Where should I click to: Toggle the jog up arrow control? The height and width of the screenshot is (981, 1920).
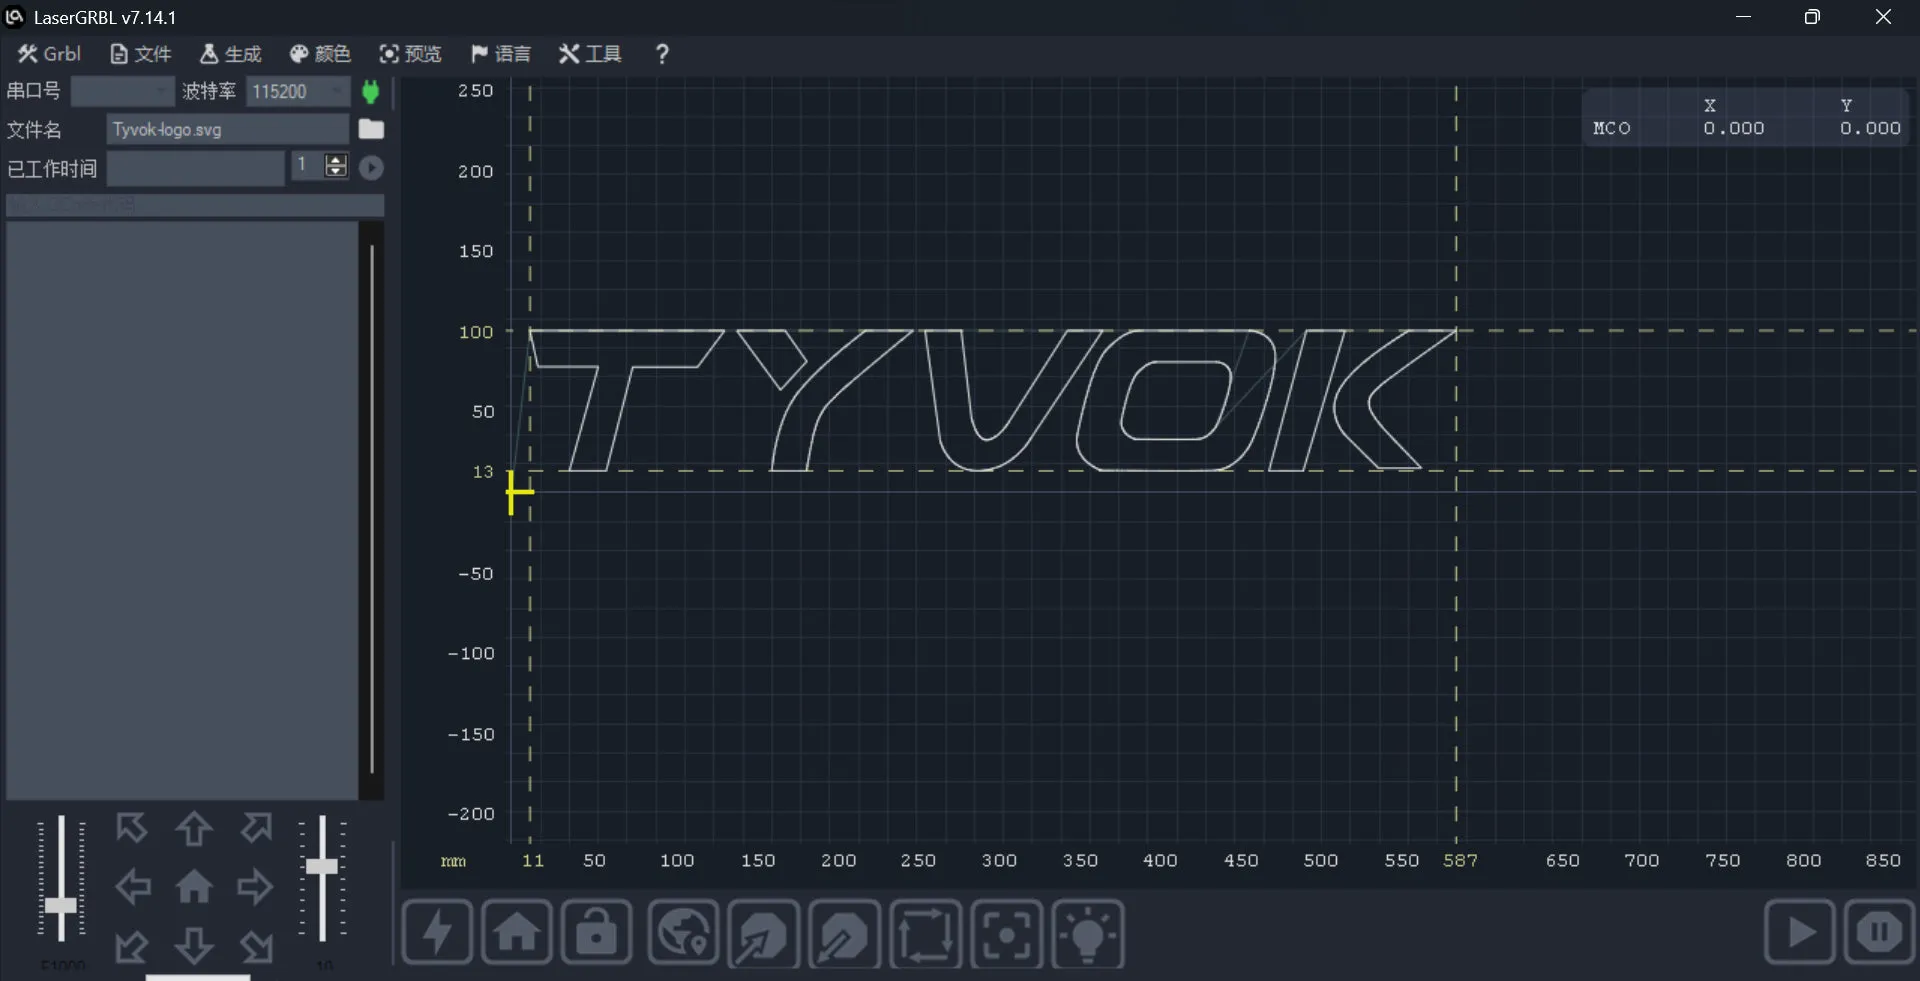194,830
